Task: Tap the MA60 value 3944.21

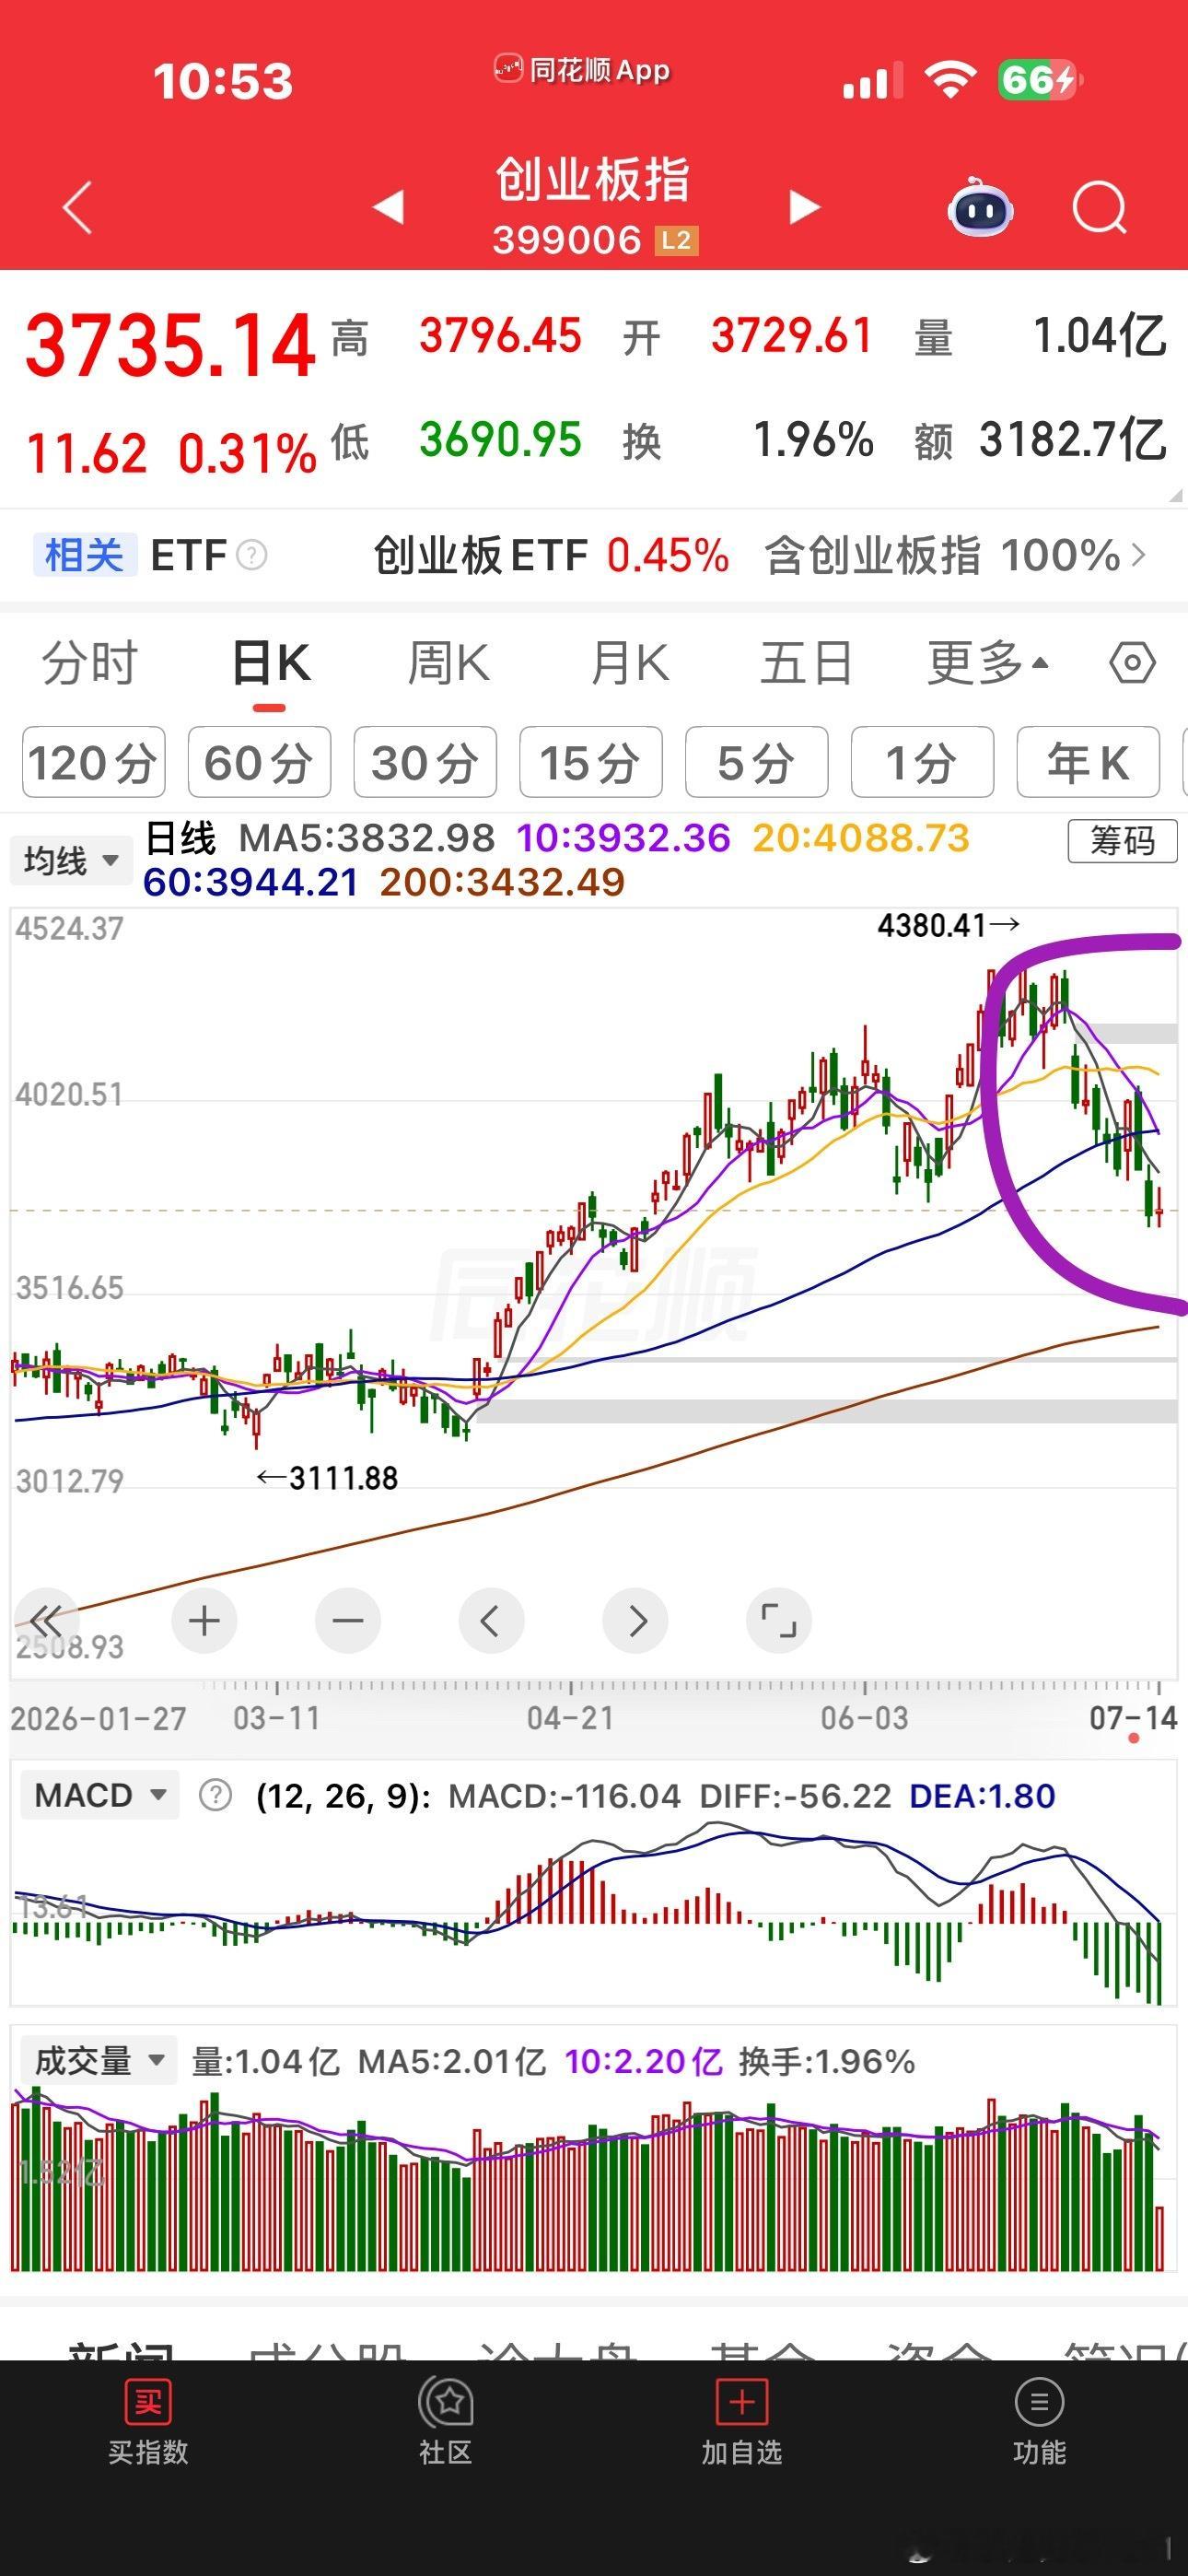Action: [x=250, y=882]
